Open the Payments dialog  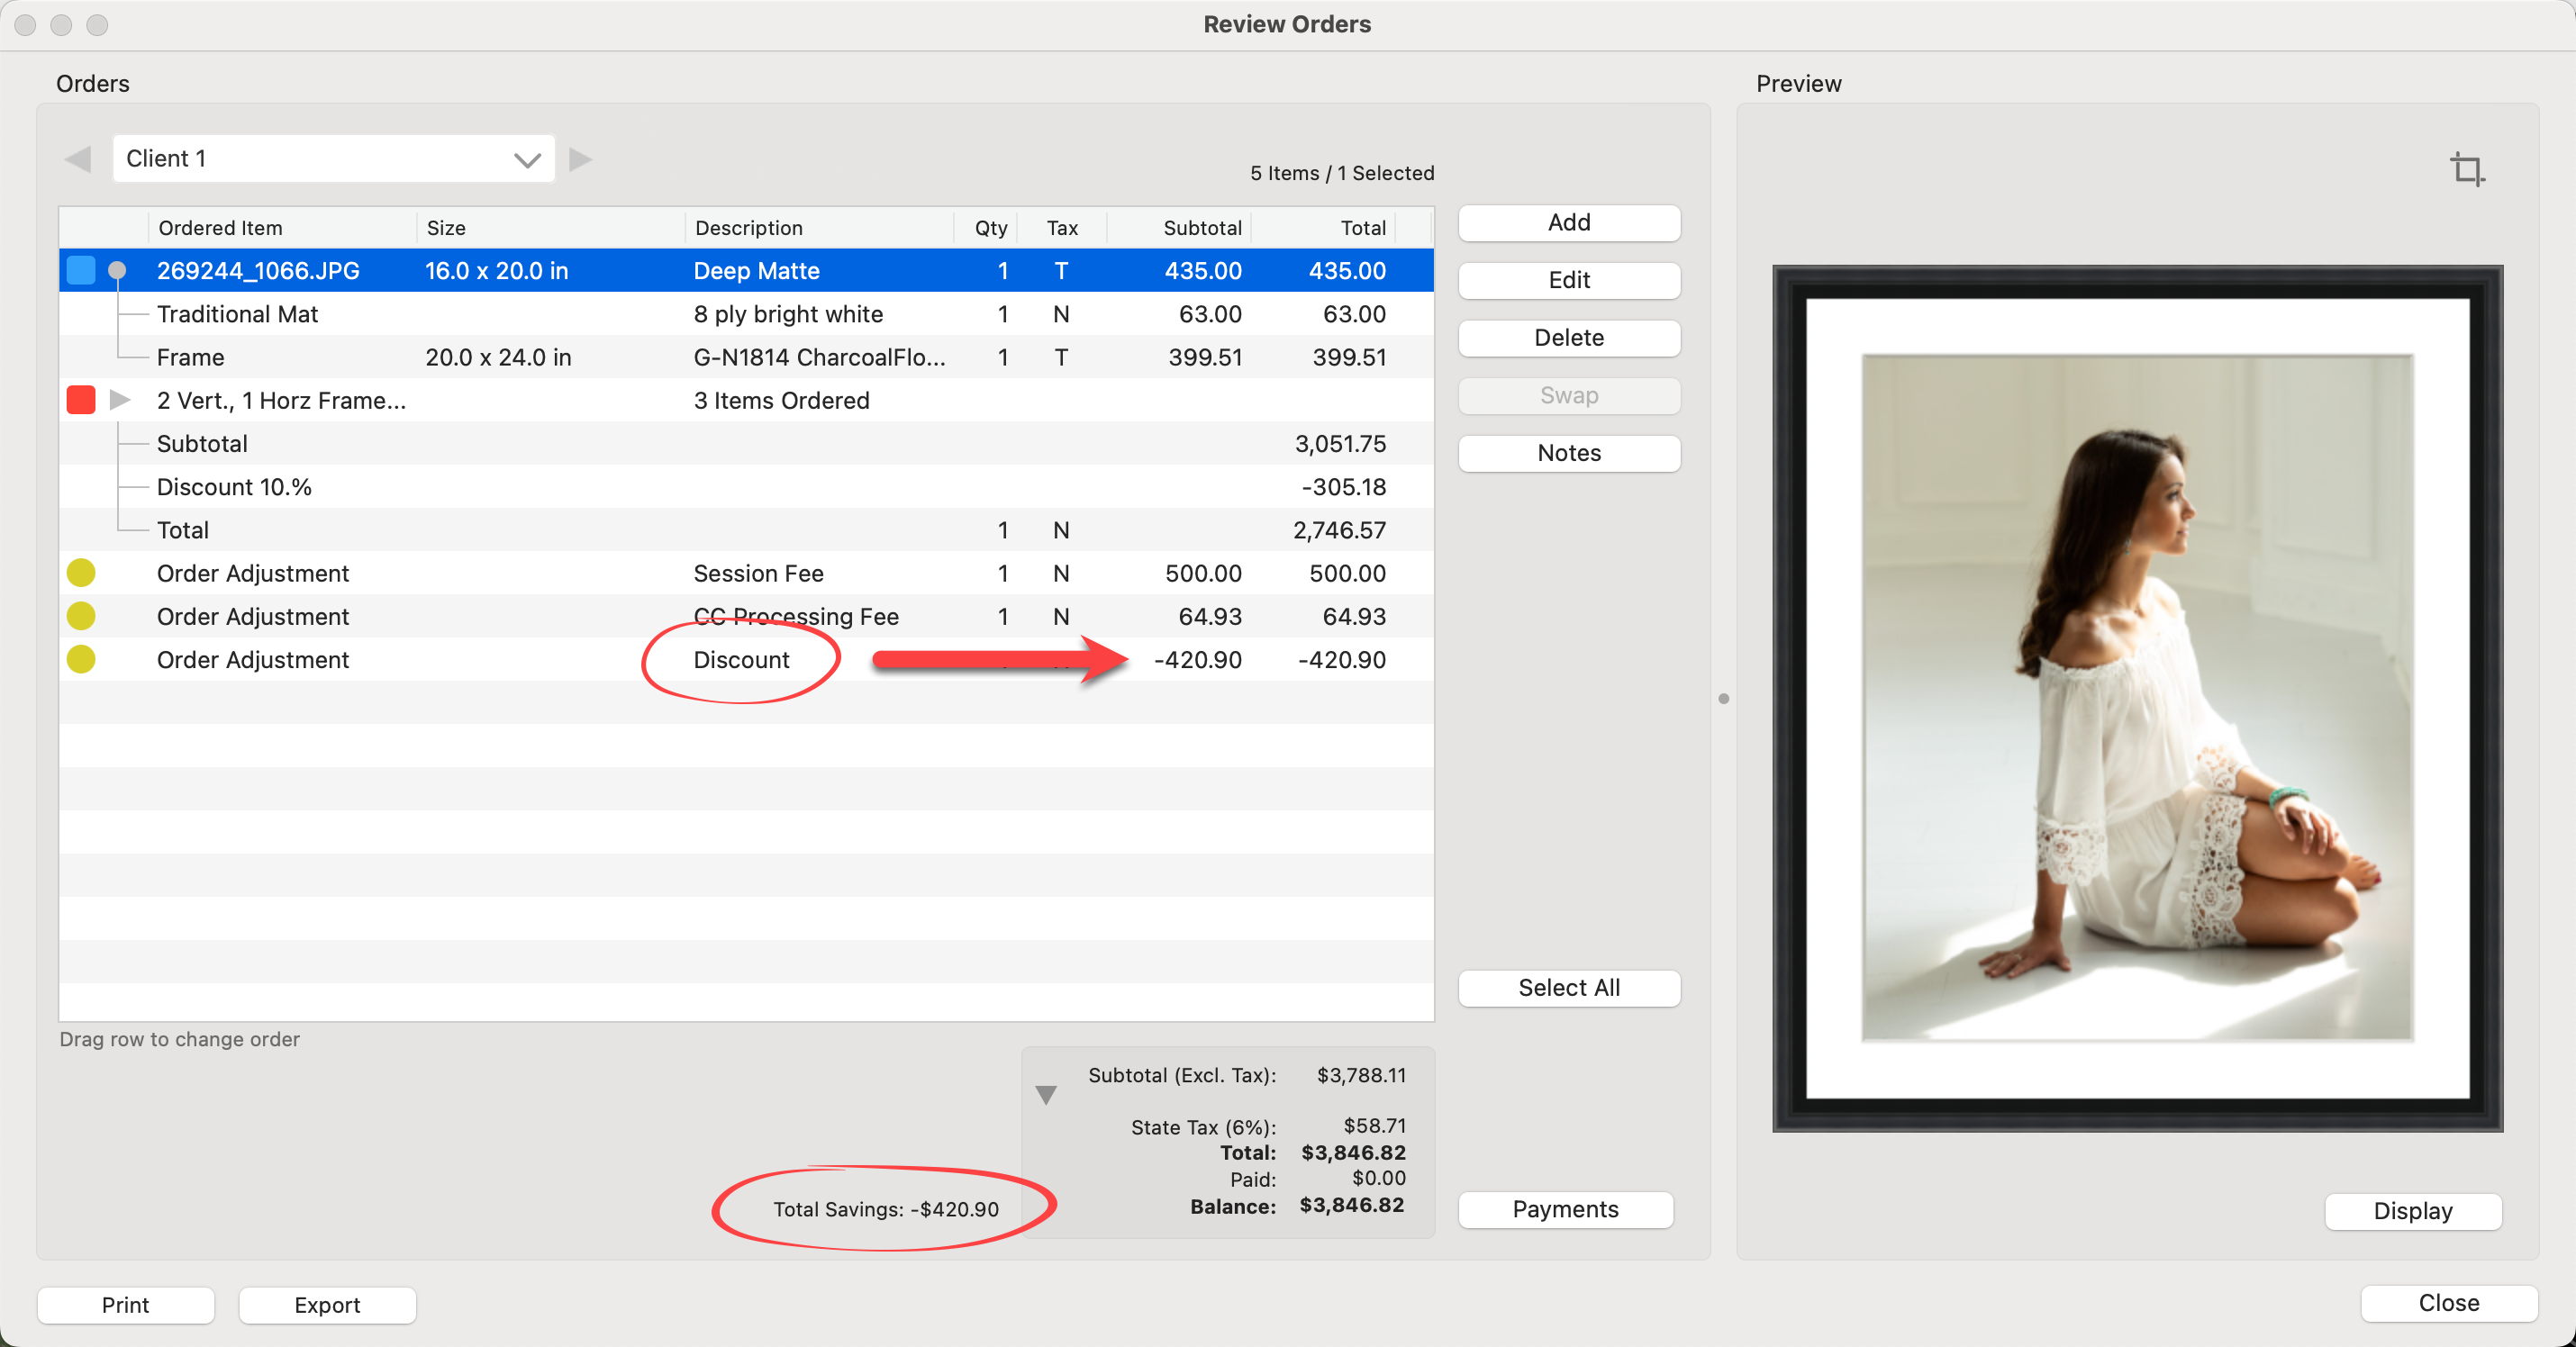coord(1564,1209)
